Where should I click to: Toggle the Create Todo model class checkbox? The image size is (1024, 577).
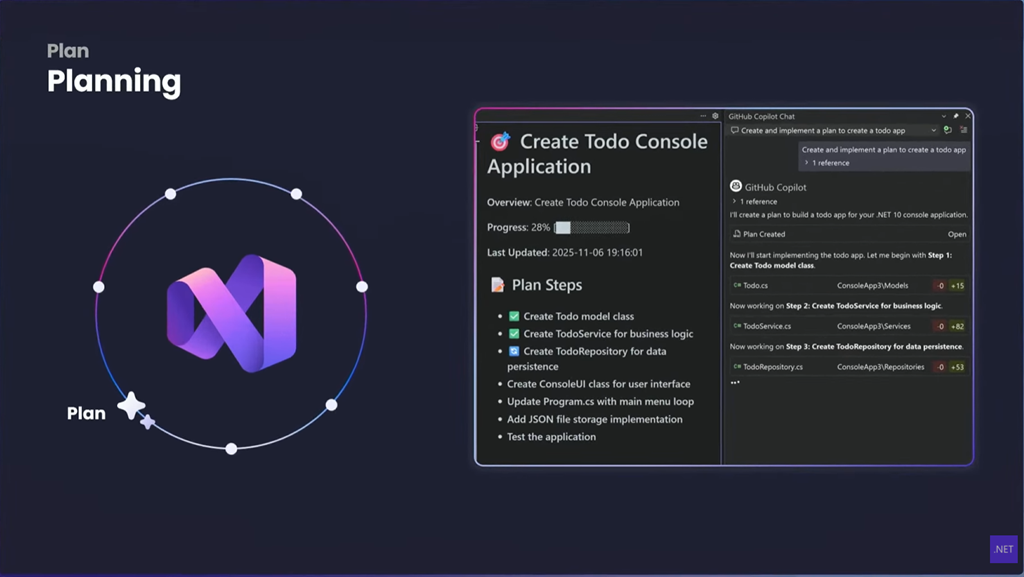[514, 316]
